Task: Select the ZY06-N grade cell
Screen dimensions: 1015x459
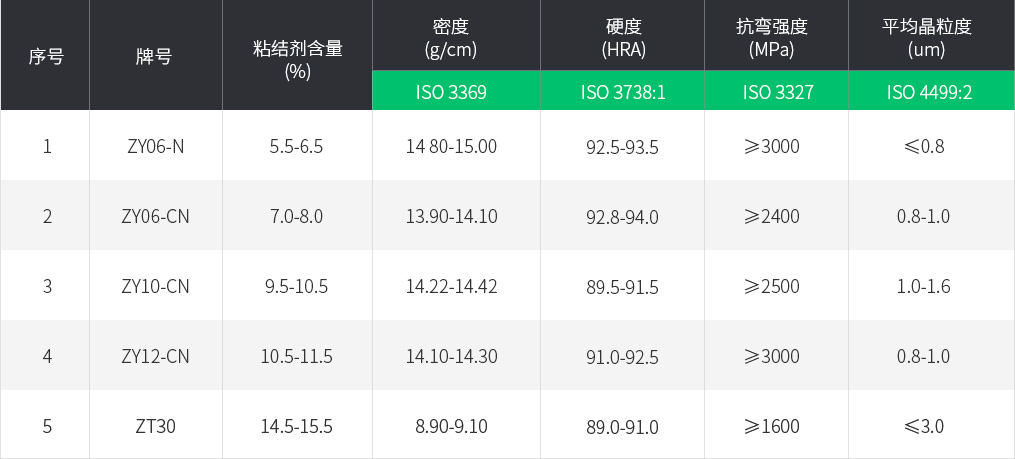Action: (x=155, y=147)
